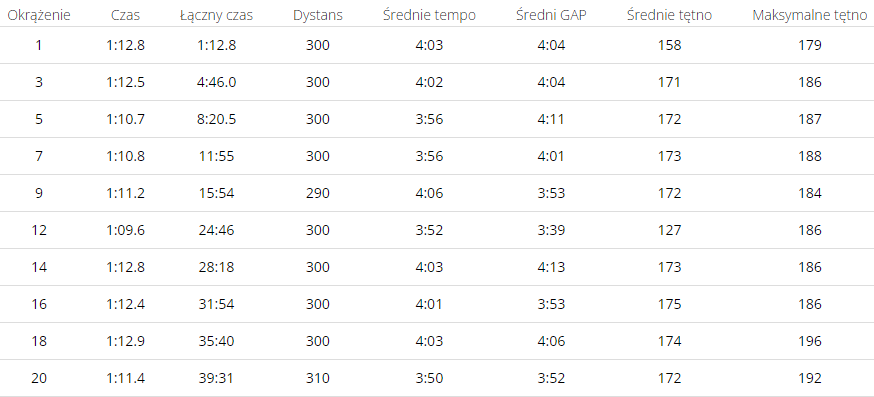The height and width of the screenshot is (397, 874).
Task: Click the Średnie tempo column header
Action: 429,16
